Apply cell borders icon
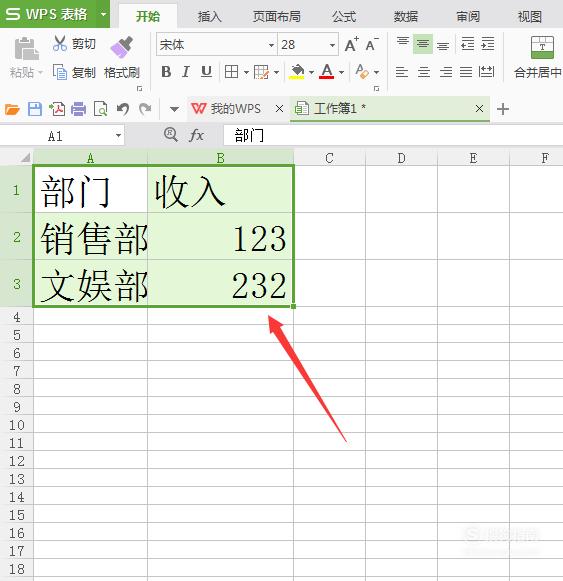Viewport: 563px width, 581px height. [232, 72]
